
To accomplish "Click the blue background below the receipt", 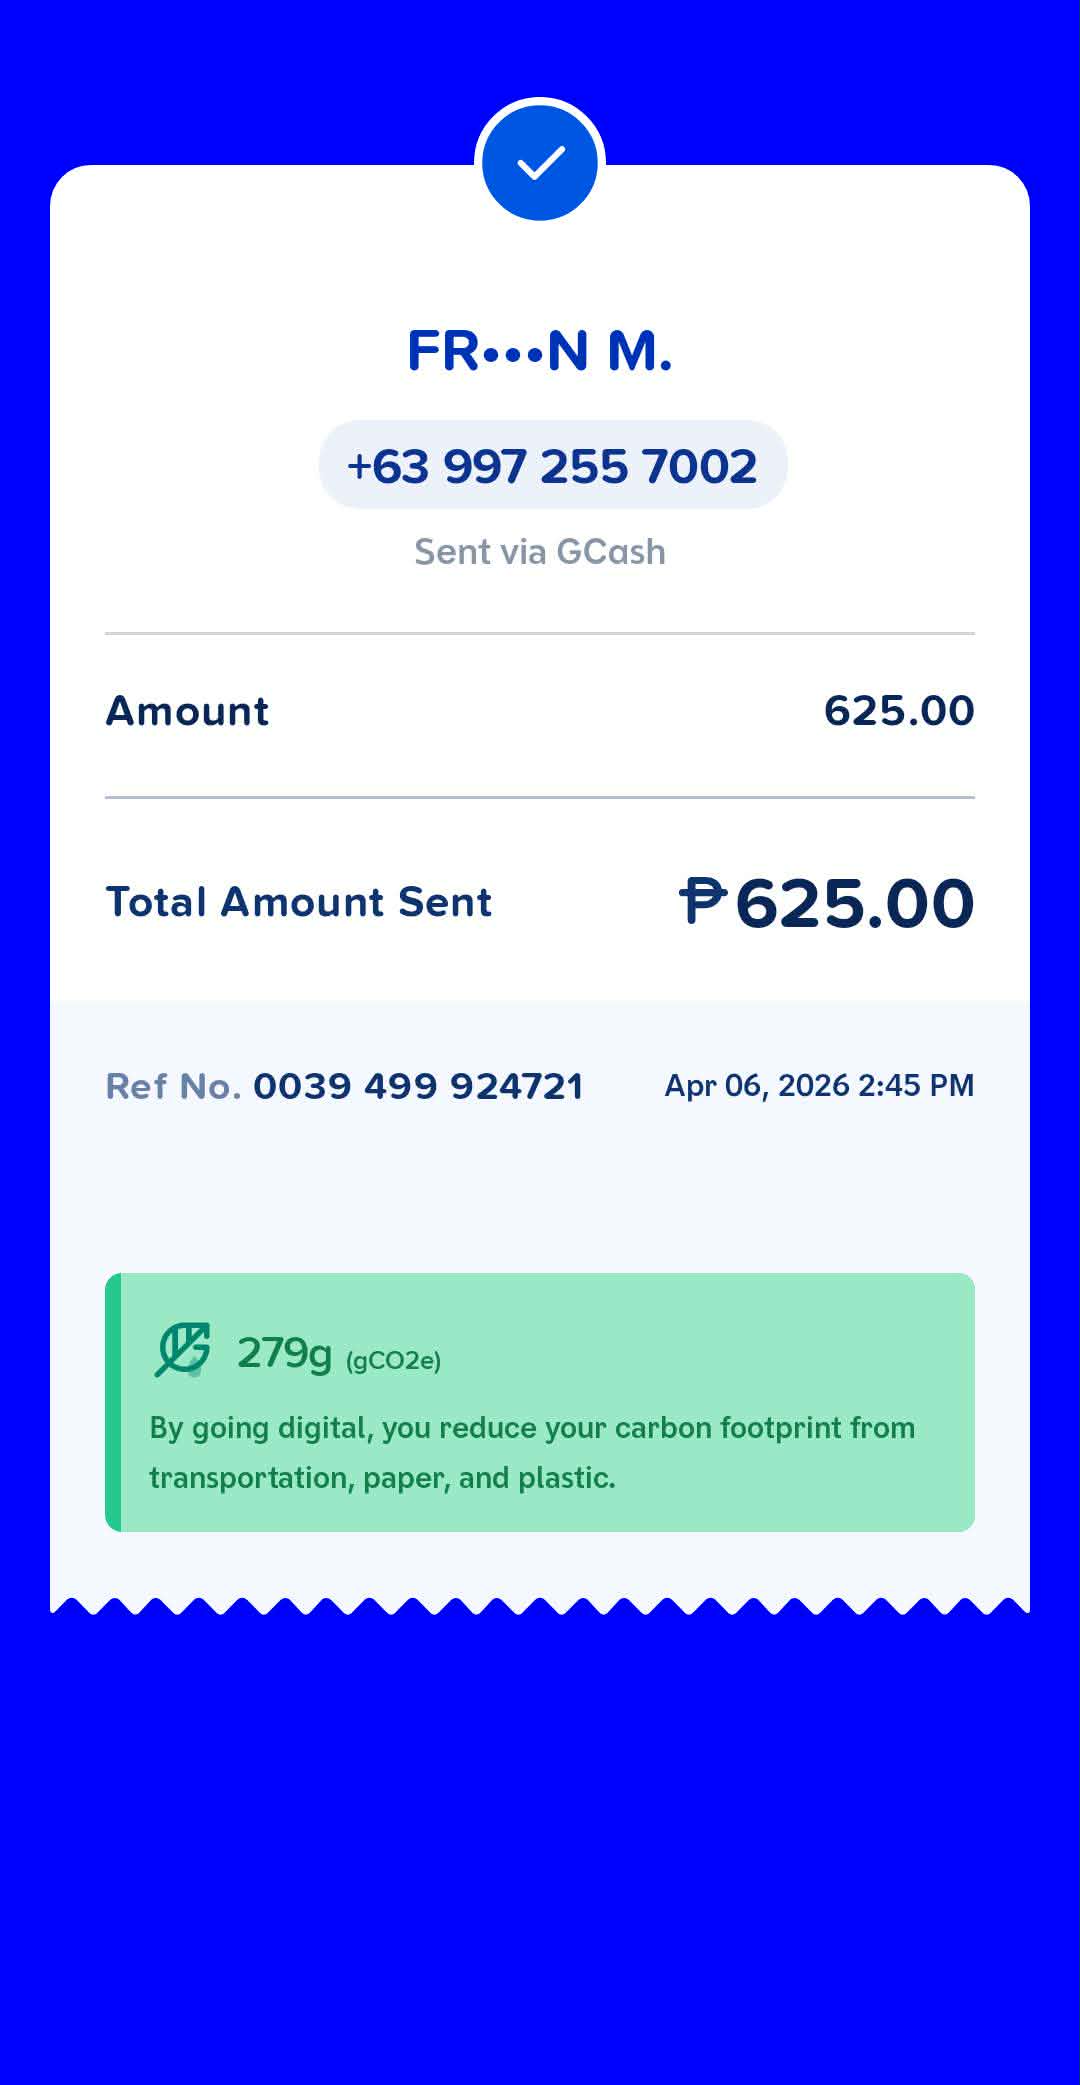I will 540,1850.
